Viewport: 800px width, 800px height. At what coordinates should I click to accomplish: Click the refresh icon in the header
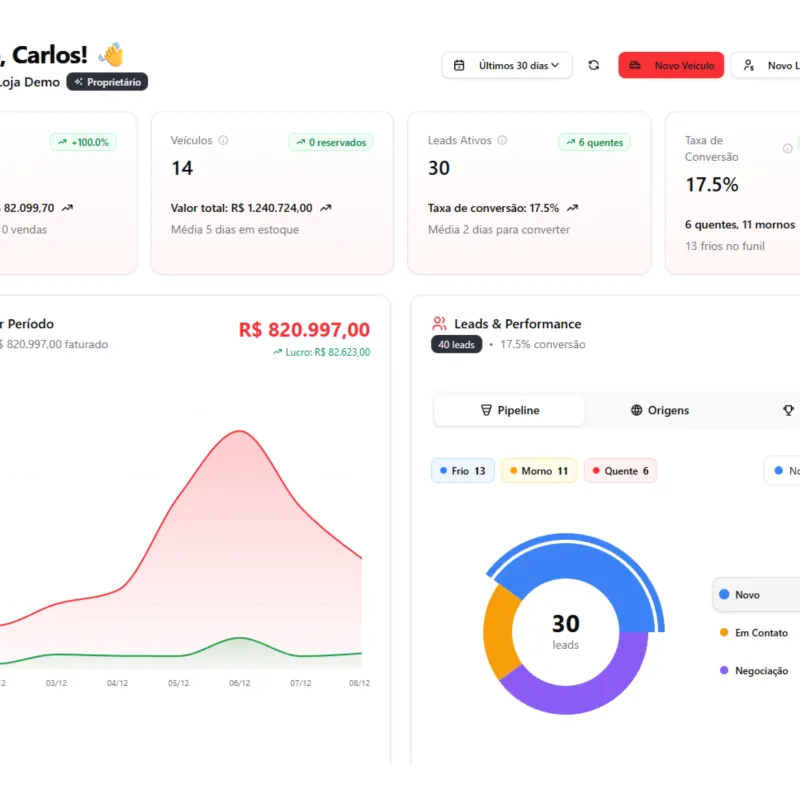point(594,65)
